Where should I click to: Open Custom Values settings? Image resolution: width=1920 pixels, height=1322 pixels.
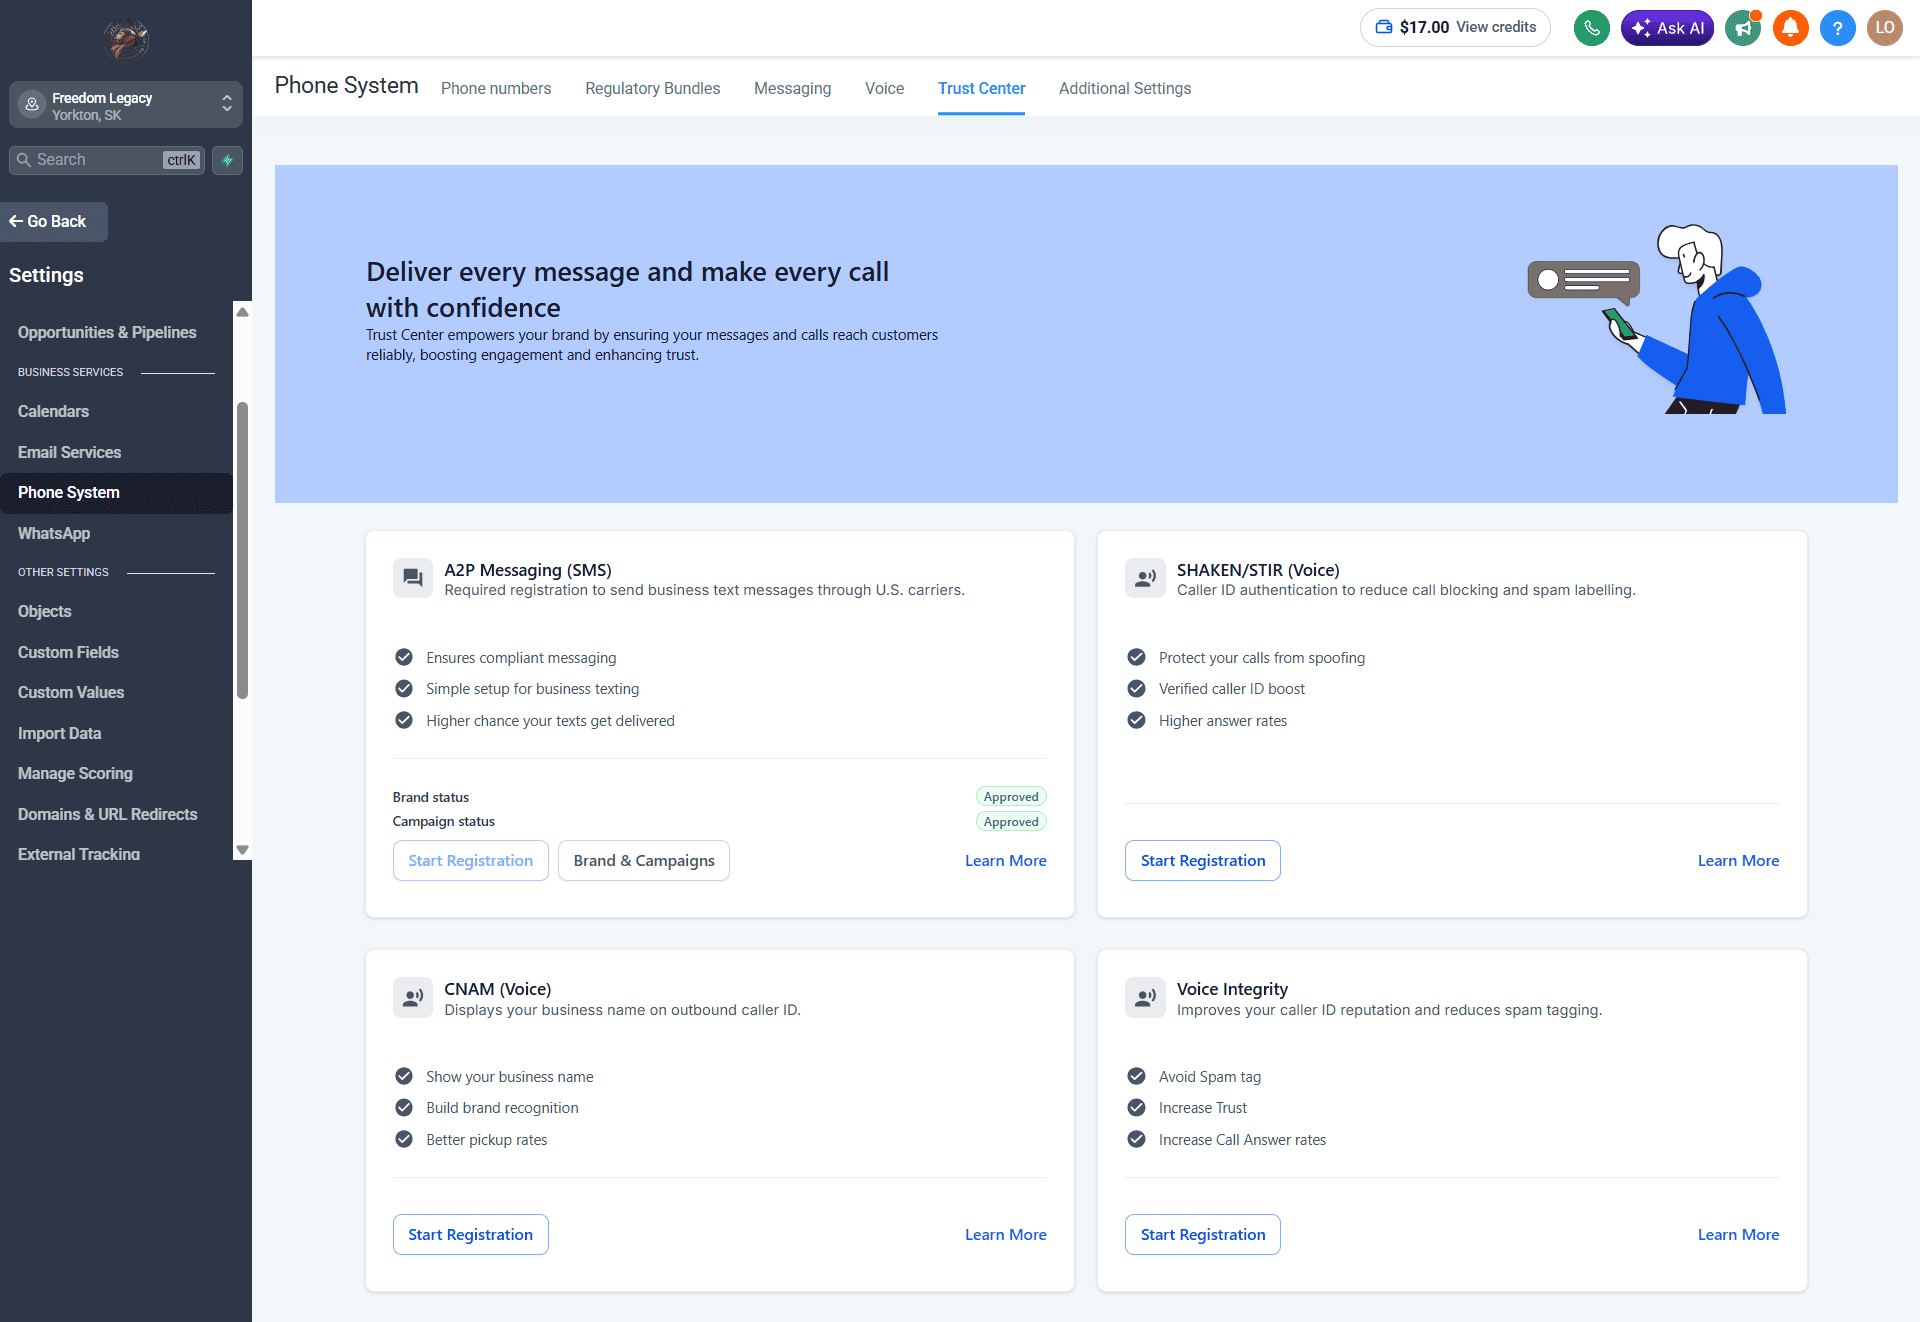71,692
